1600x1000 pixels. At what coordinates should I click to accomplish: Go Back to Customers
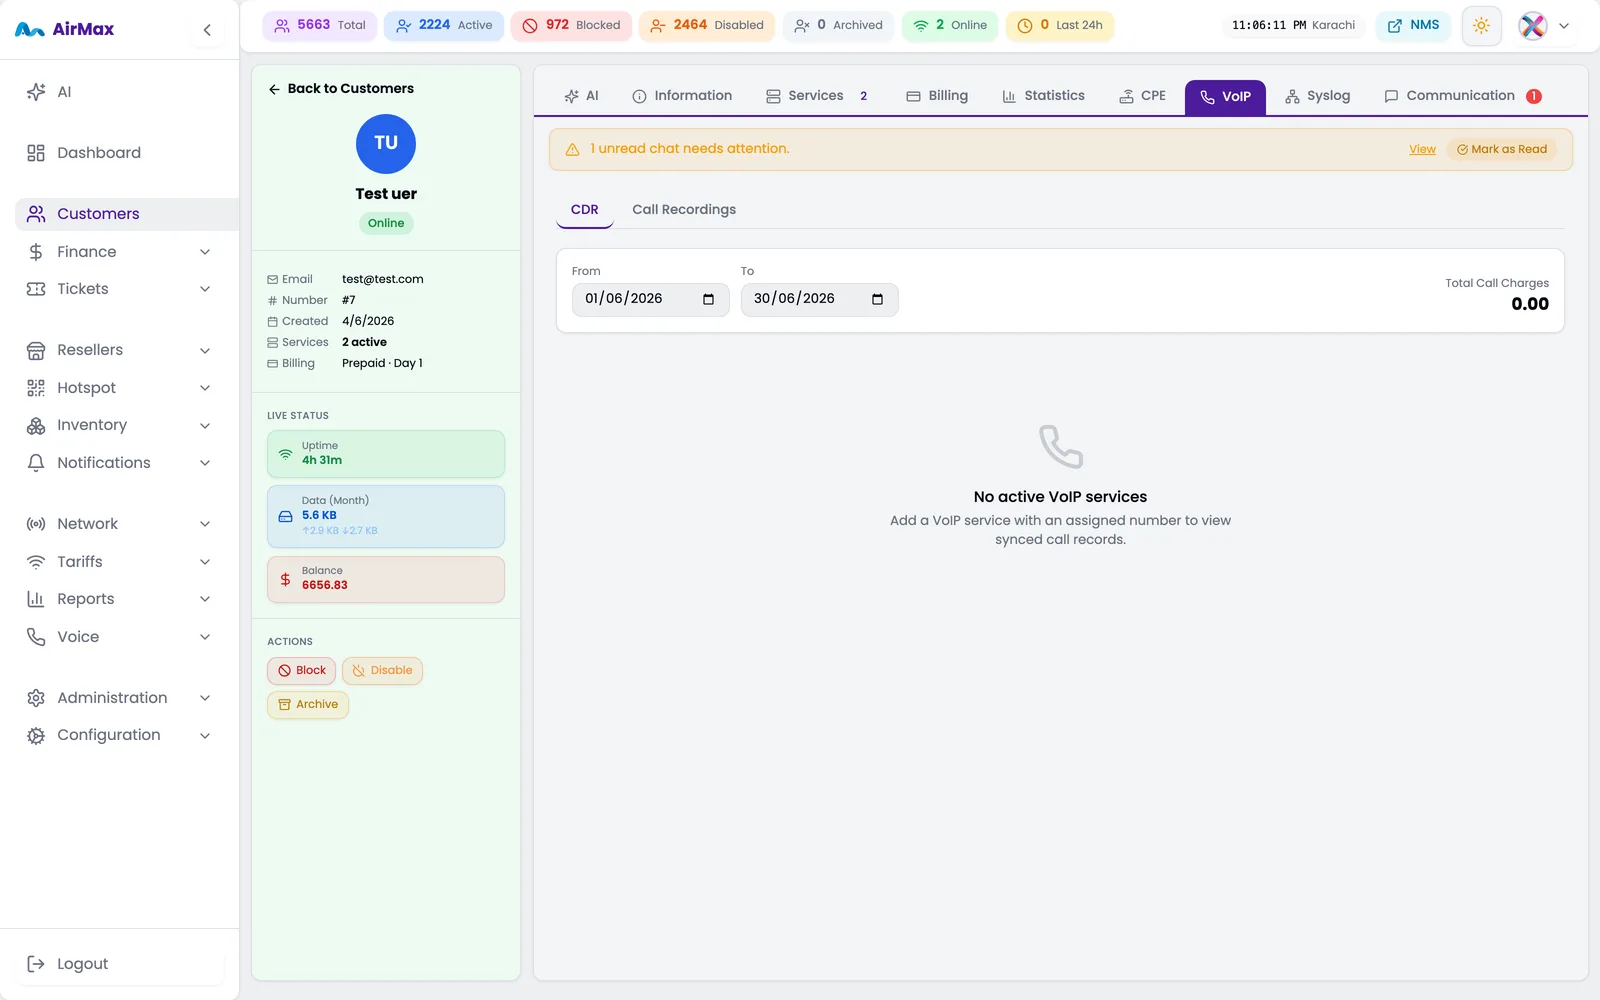(x=341, y=89)
